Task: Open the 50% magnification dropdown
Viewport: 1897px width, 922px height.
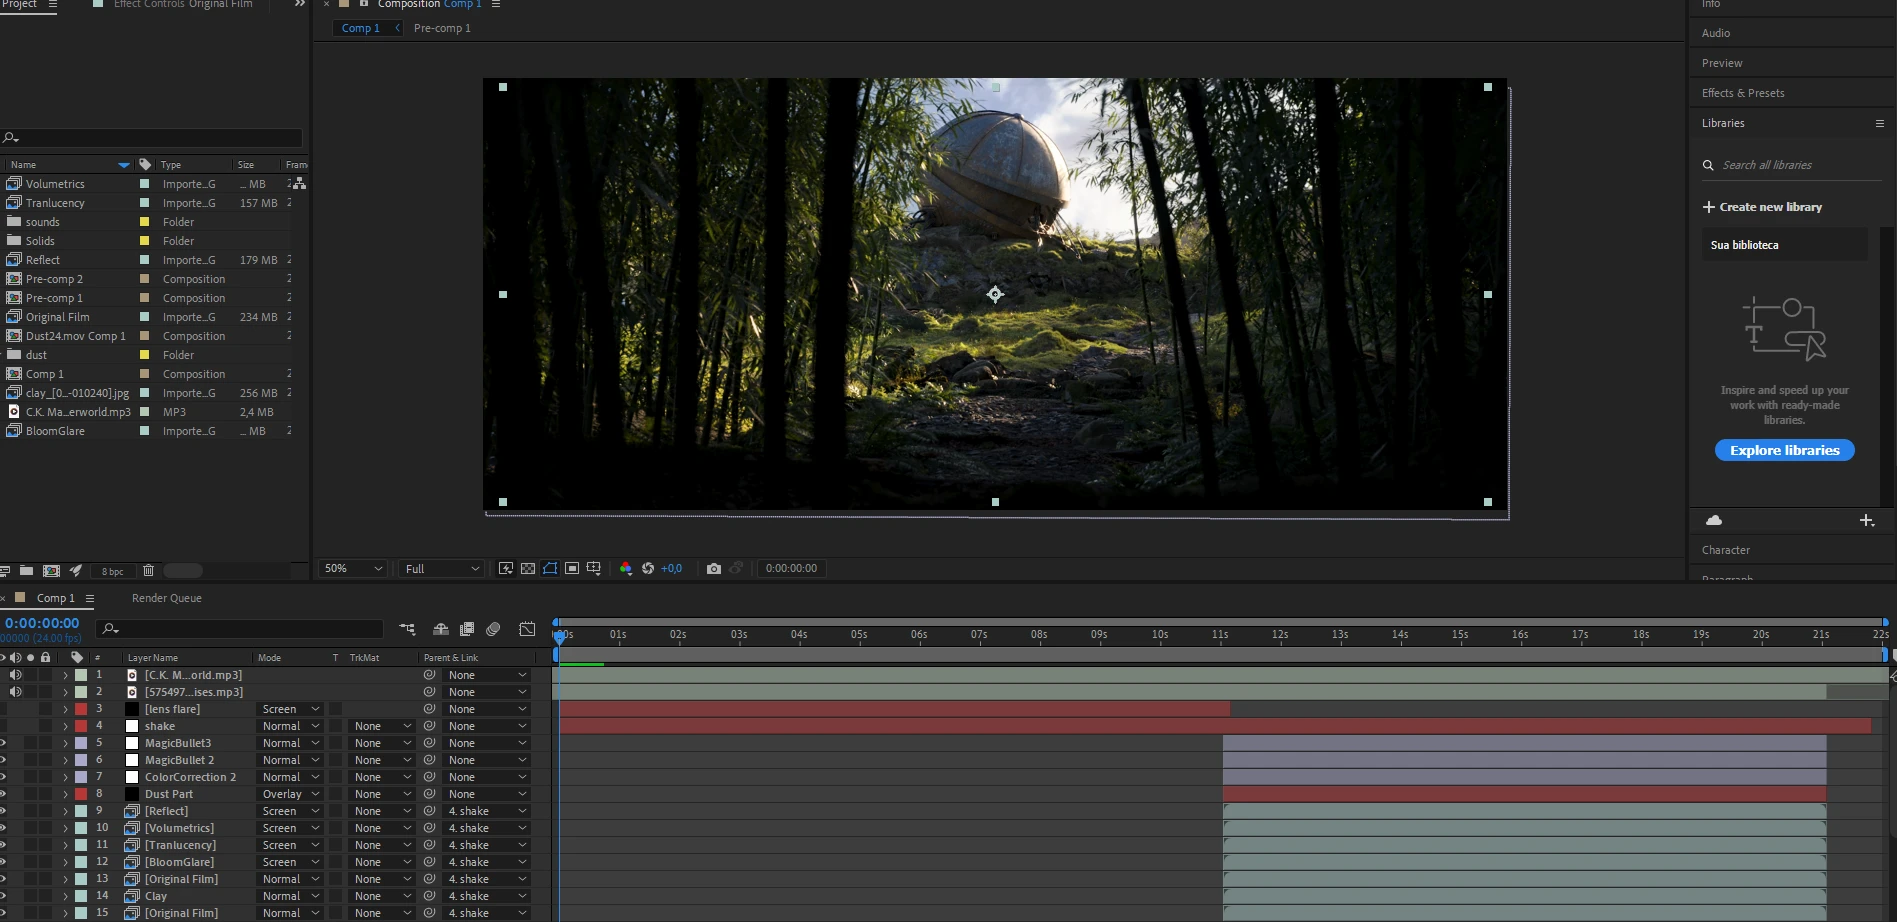Action: coord(352,568)
